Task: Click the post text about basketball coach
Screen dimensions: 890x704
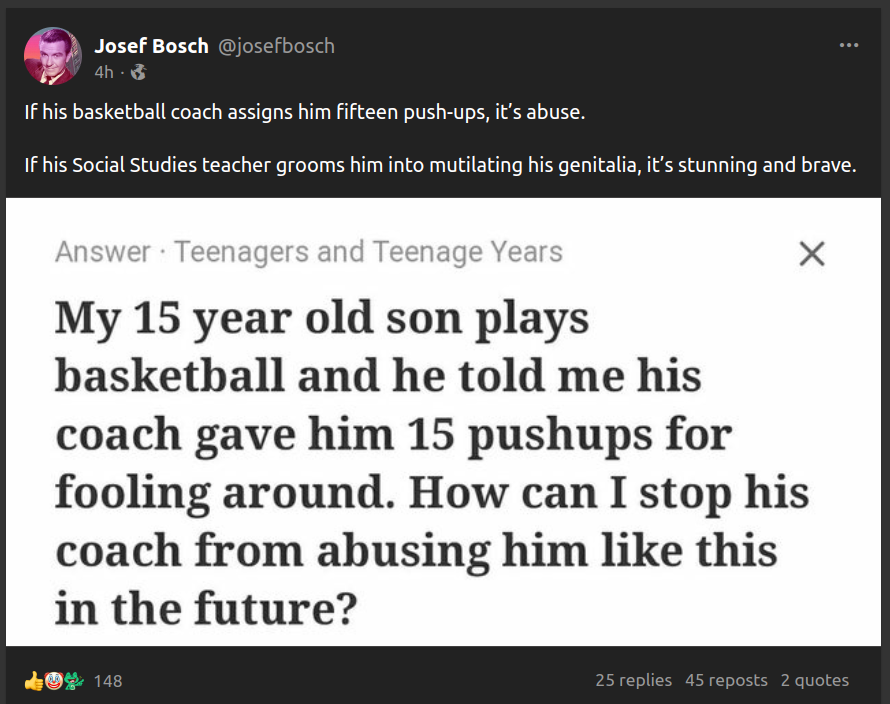Action: pos(304,112)
